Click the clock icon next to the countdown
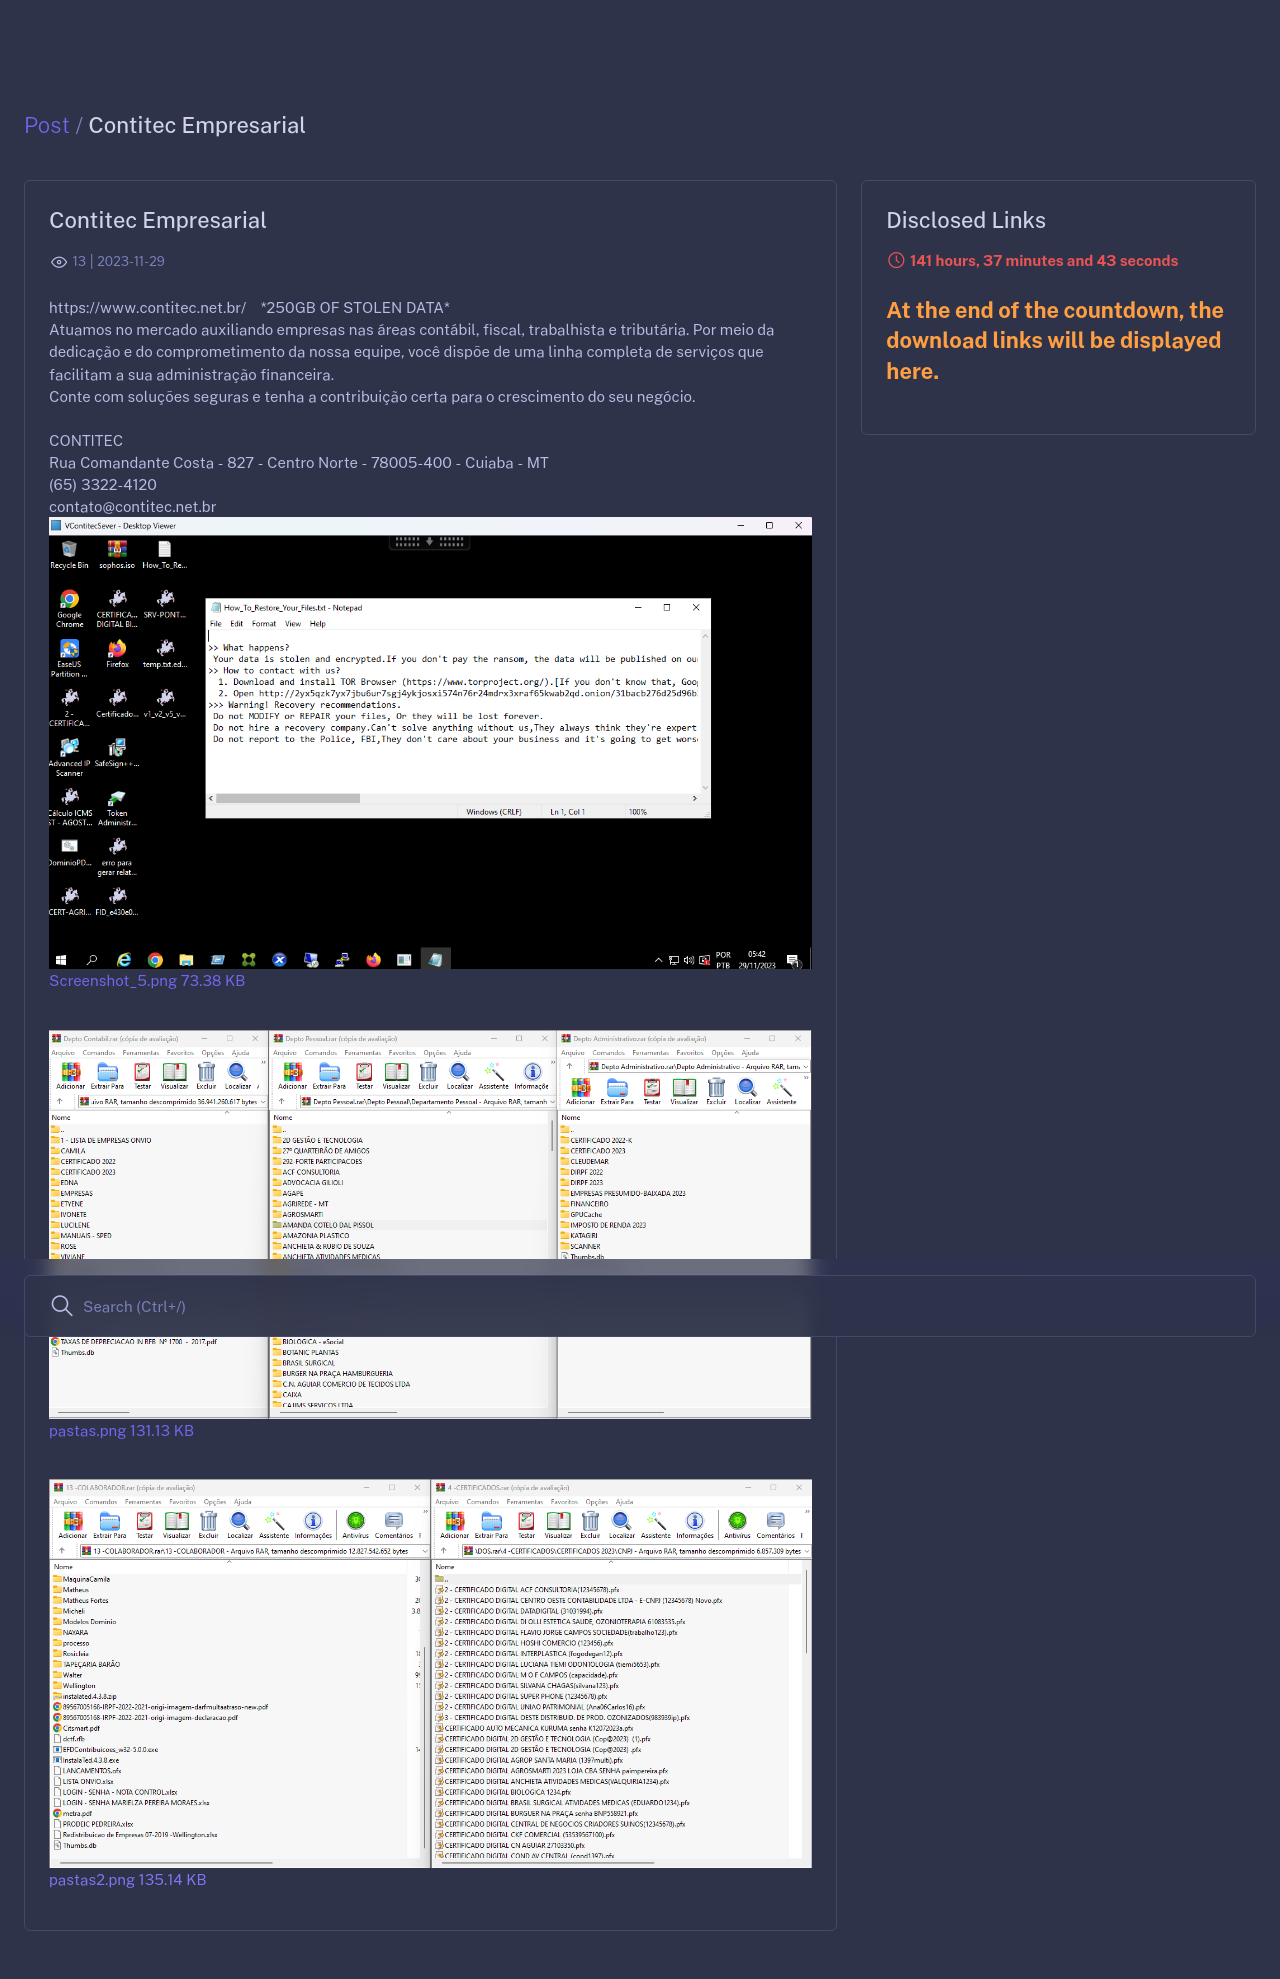The image size is (1280, 1979). [x=896, y=260]
